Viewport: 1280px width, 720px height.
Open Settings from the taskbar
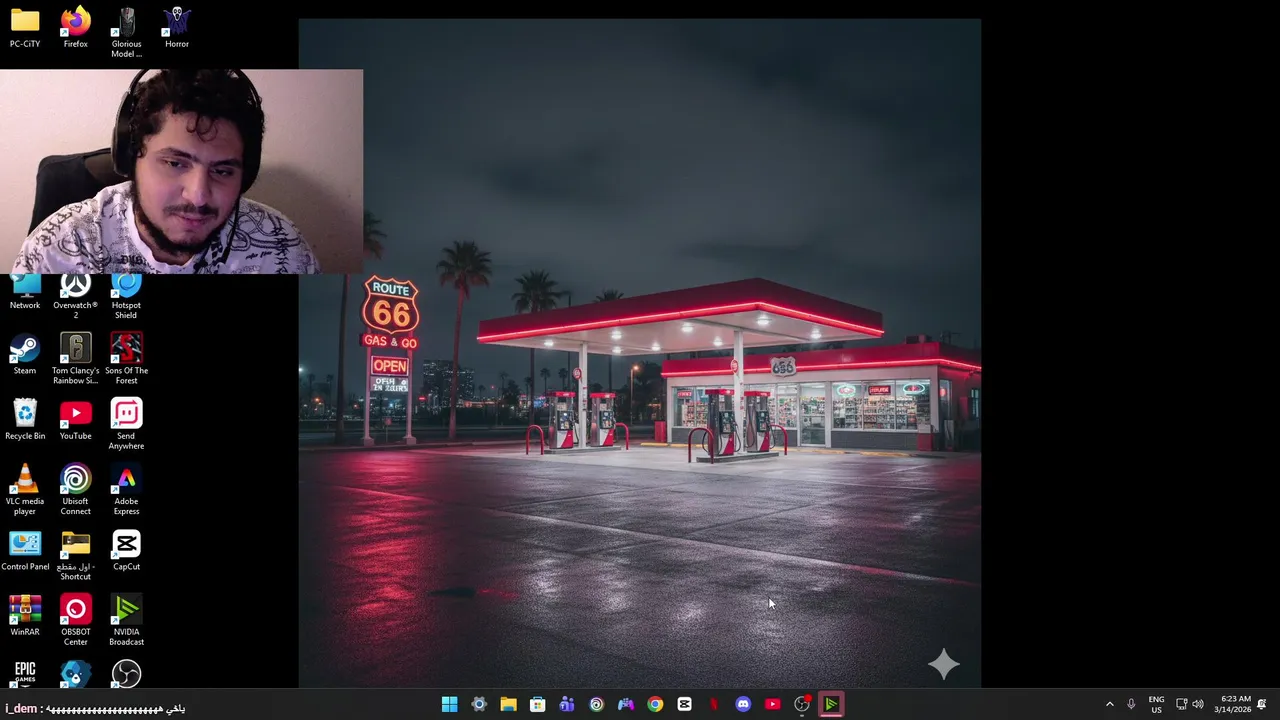click(479, 704)
